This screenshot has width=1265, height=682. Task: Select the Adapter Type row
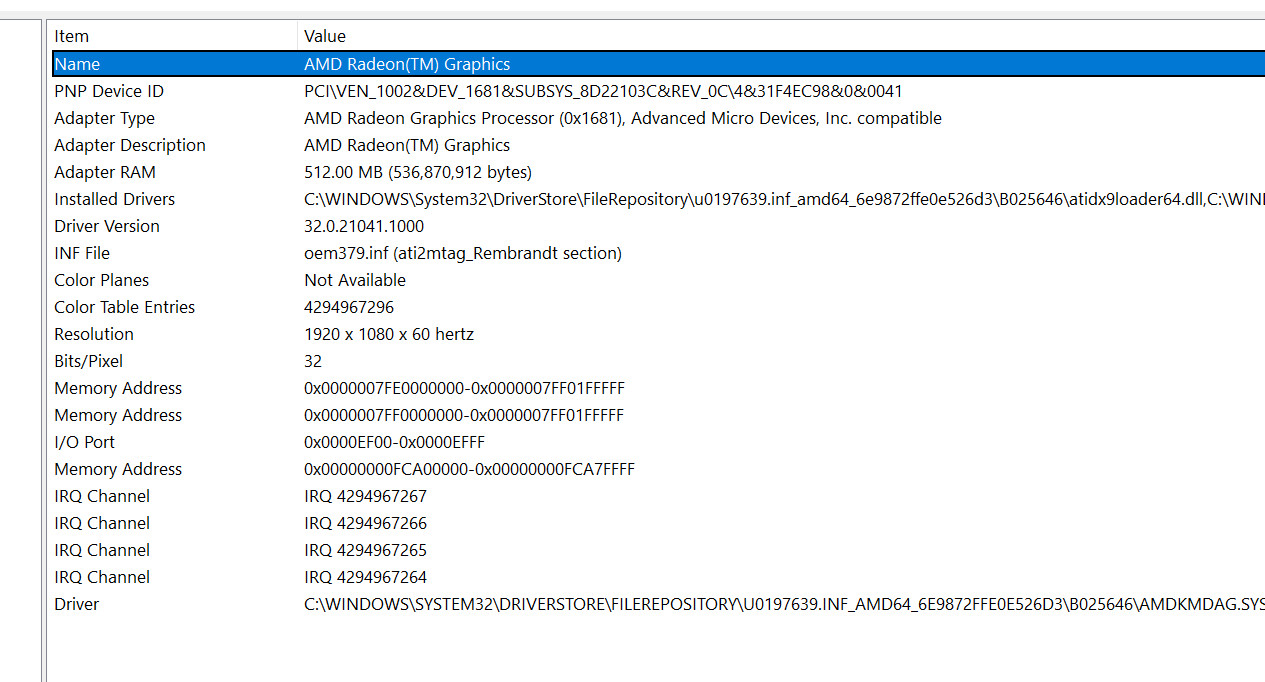(x=658, y=118)
